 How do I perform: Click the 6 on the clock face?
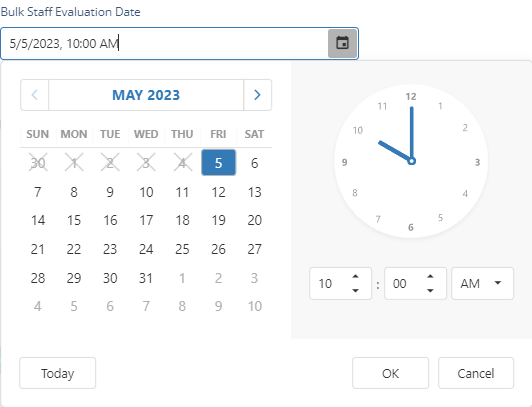click(411, 227)
